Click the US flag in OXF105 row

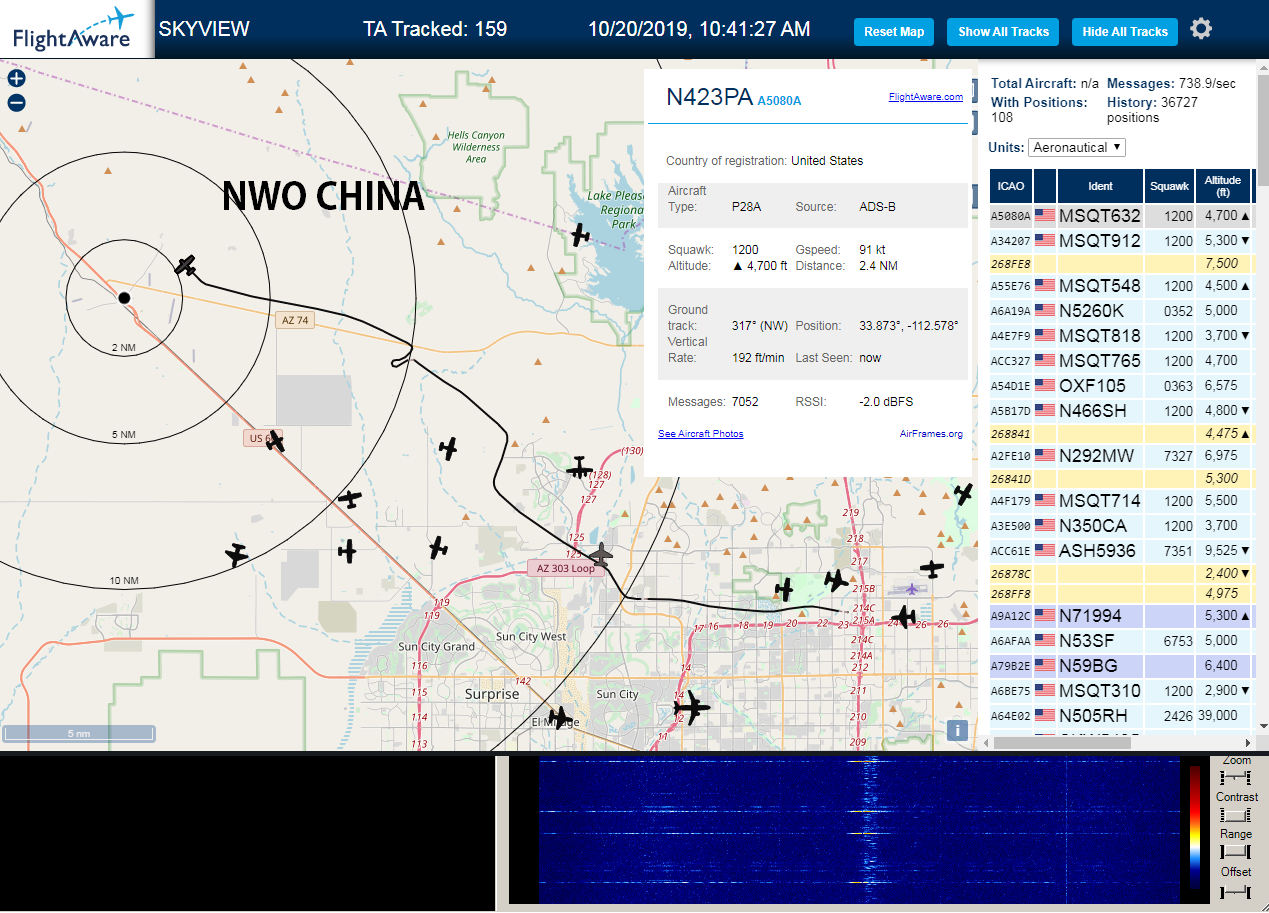point(1045,386)
